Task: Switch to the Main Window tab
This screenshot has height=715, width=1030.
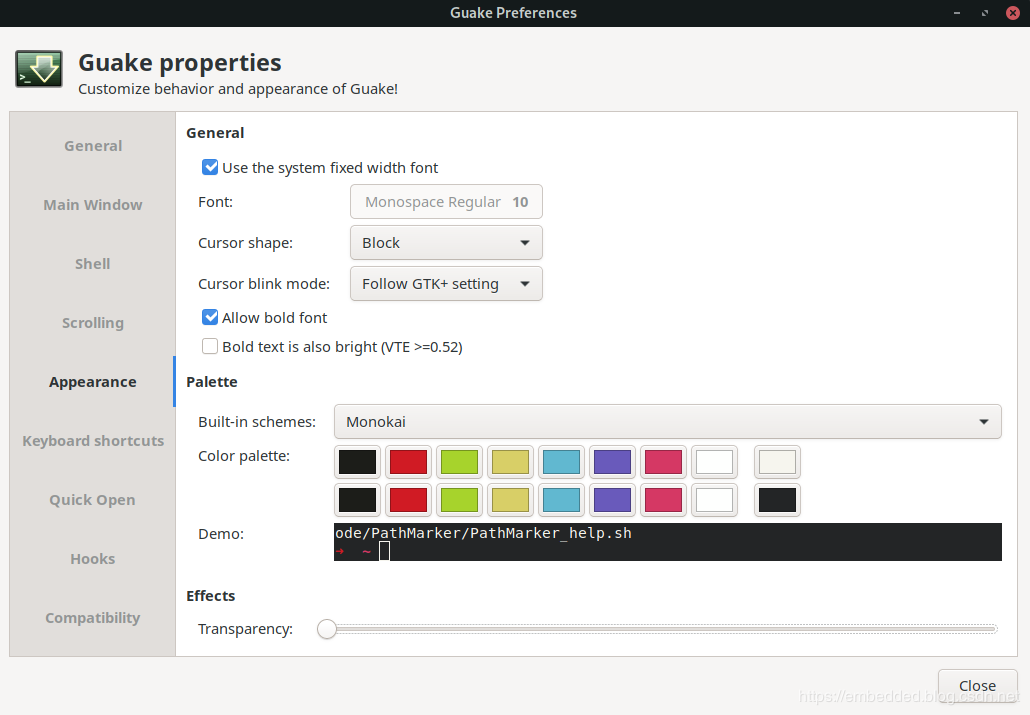Action: tap(93, 205)
